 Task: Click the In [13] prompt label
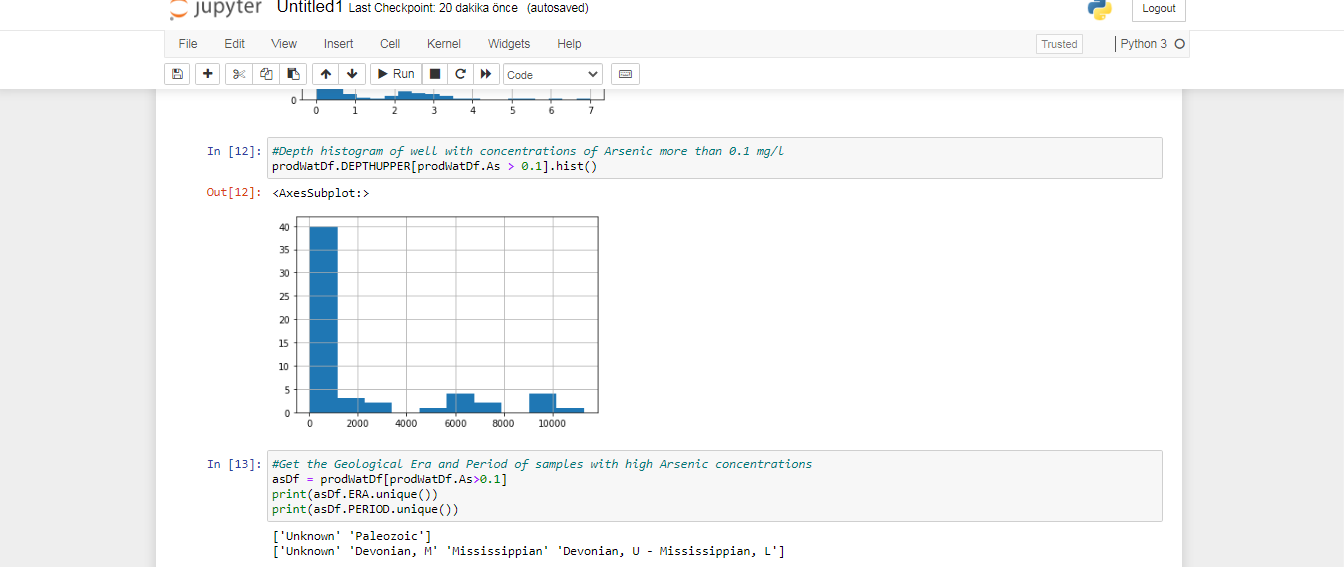click(233, 464)
